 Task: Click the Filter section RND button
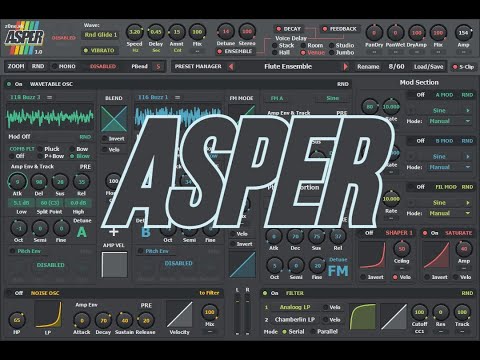coord(467,293)
